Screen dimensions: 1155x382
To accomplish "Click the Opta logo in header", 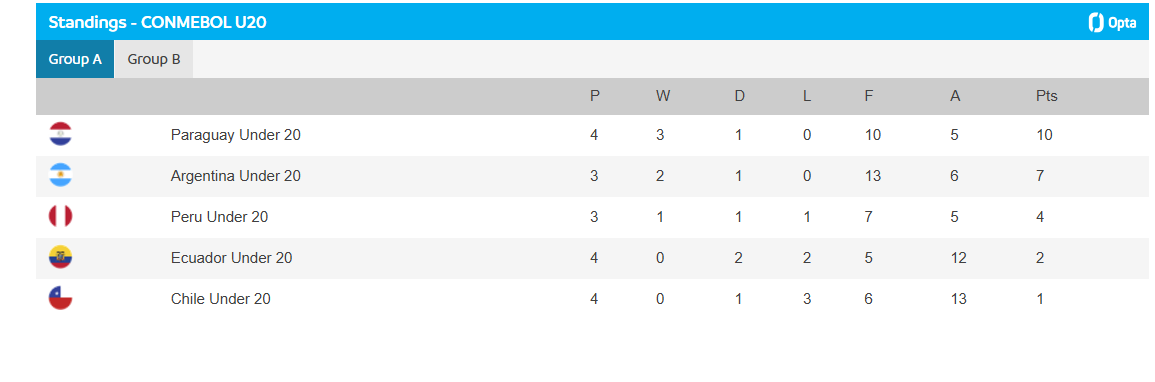I will pos(1112,23).
